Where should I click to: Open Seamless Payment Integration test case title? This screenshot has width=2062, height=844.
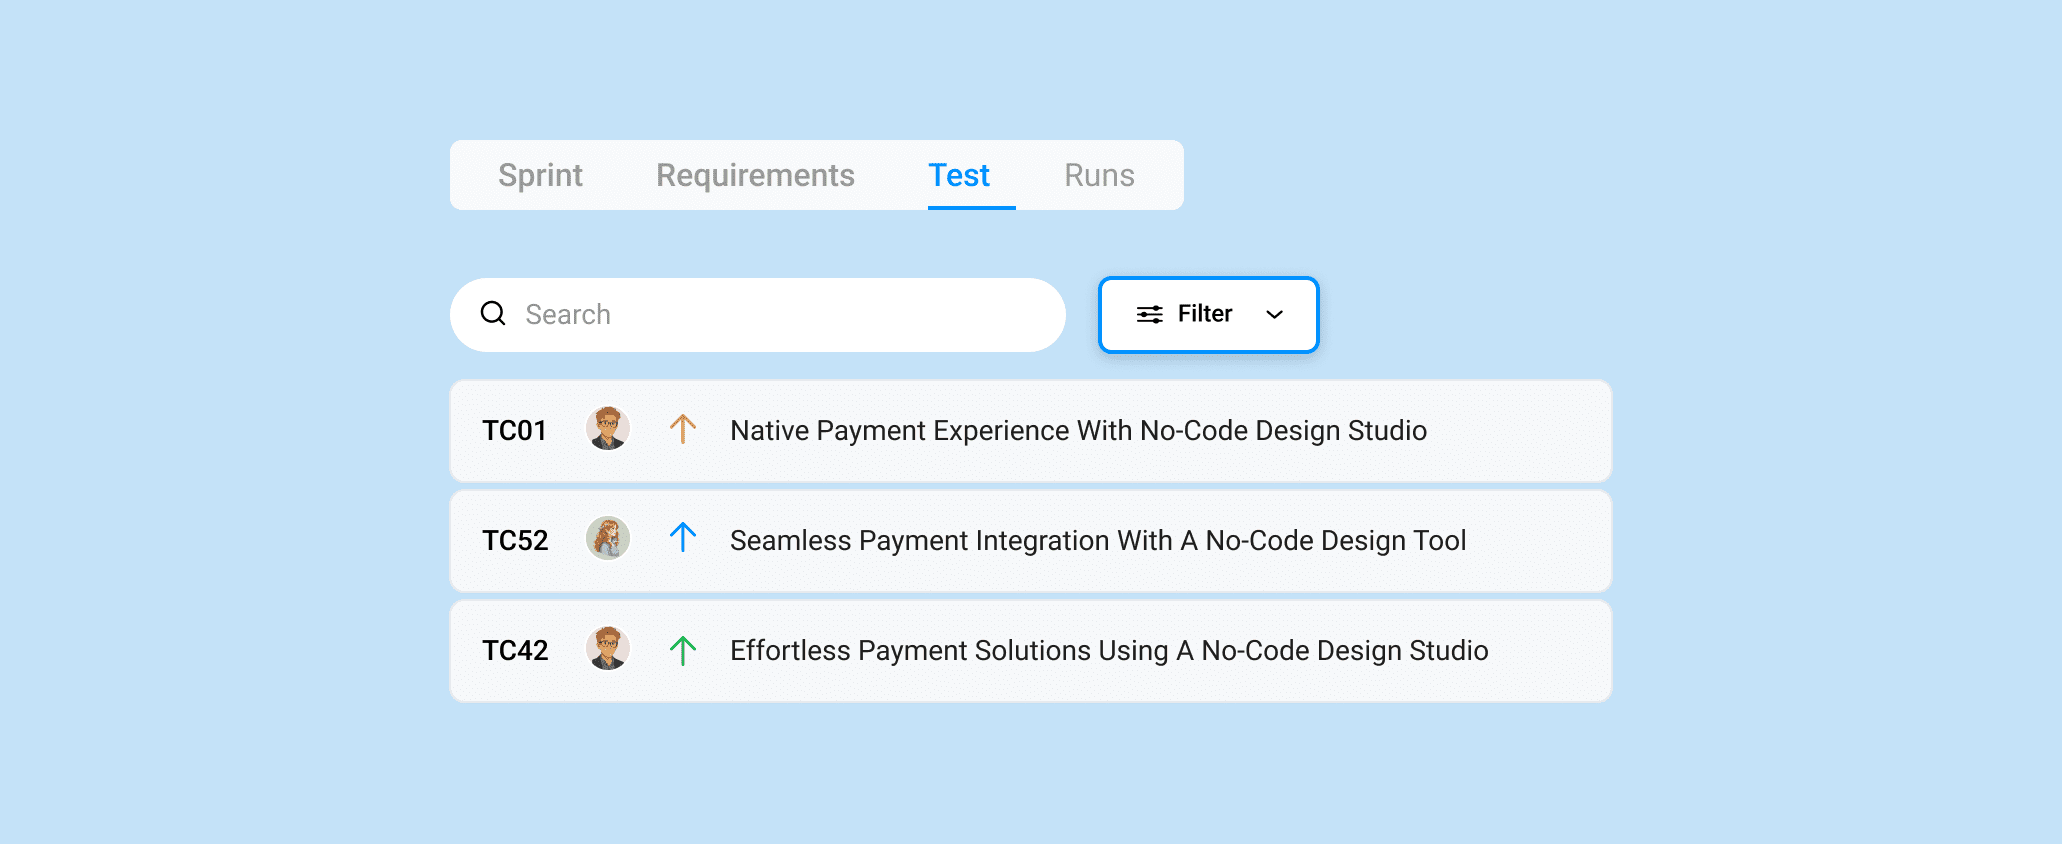pyautogui.click(x=1097, y=541)
